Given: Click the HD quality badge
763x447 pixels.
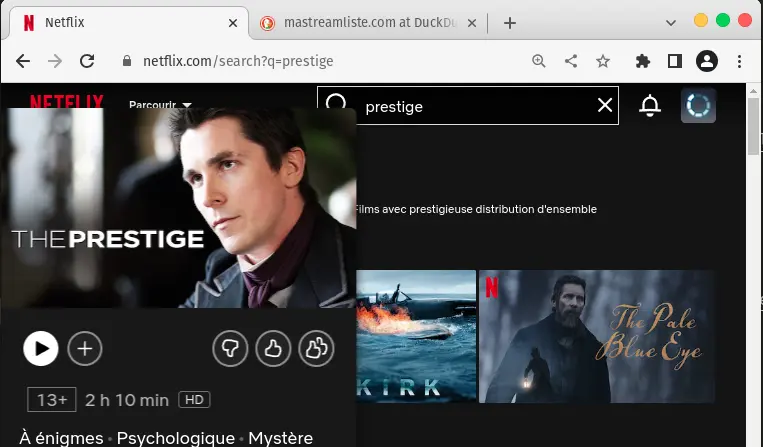Looking at the screenshot, I should 194,400.
